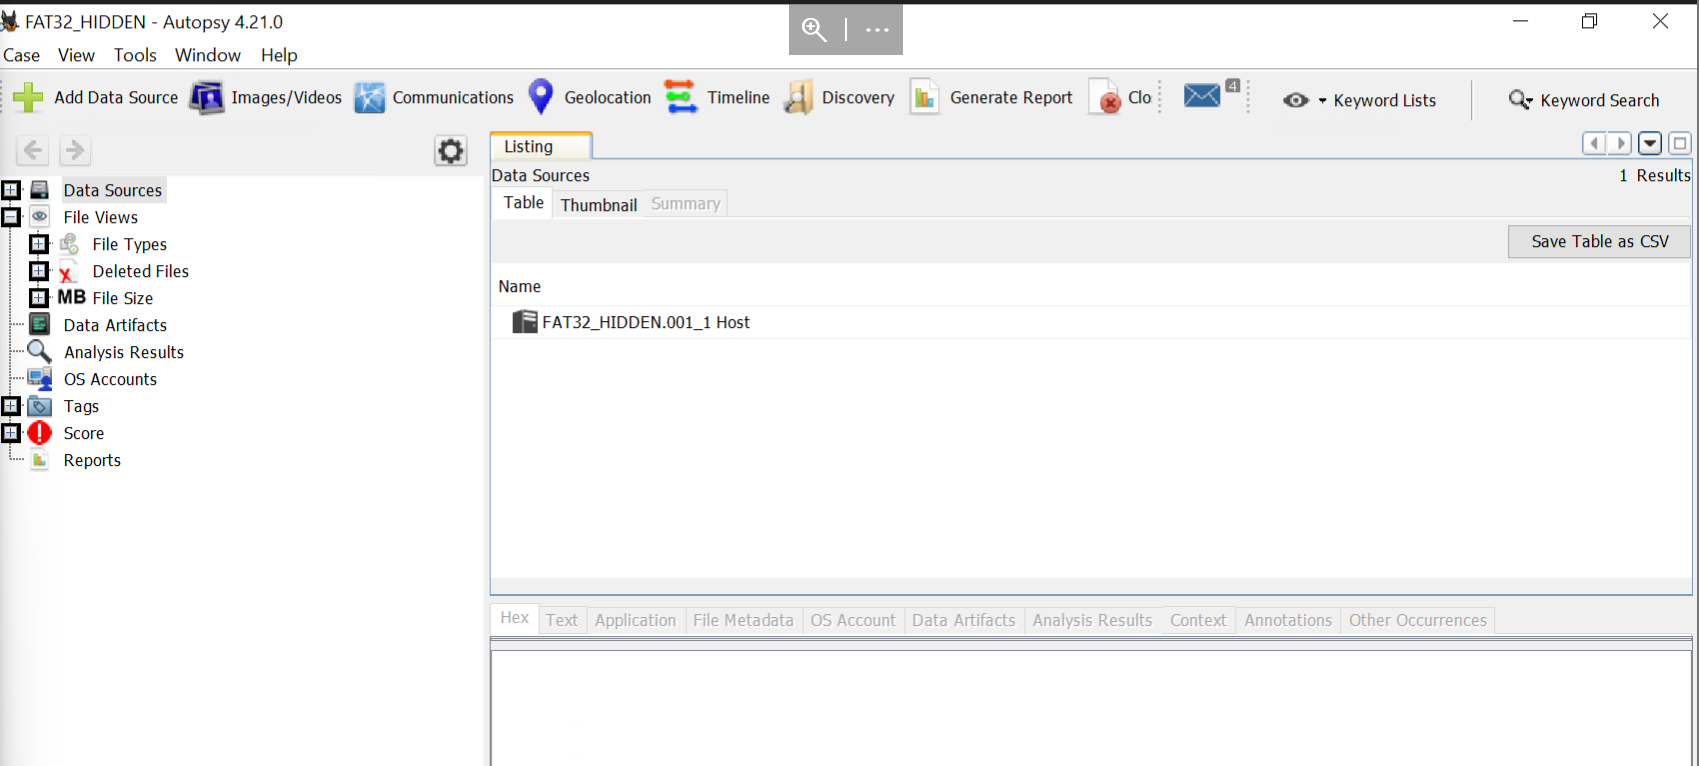Open the Discovery icon
This screenshot has height=766, width=1699.
[798, 97]
